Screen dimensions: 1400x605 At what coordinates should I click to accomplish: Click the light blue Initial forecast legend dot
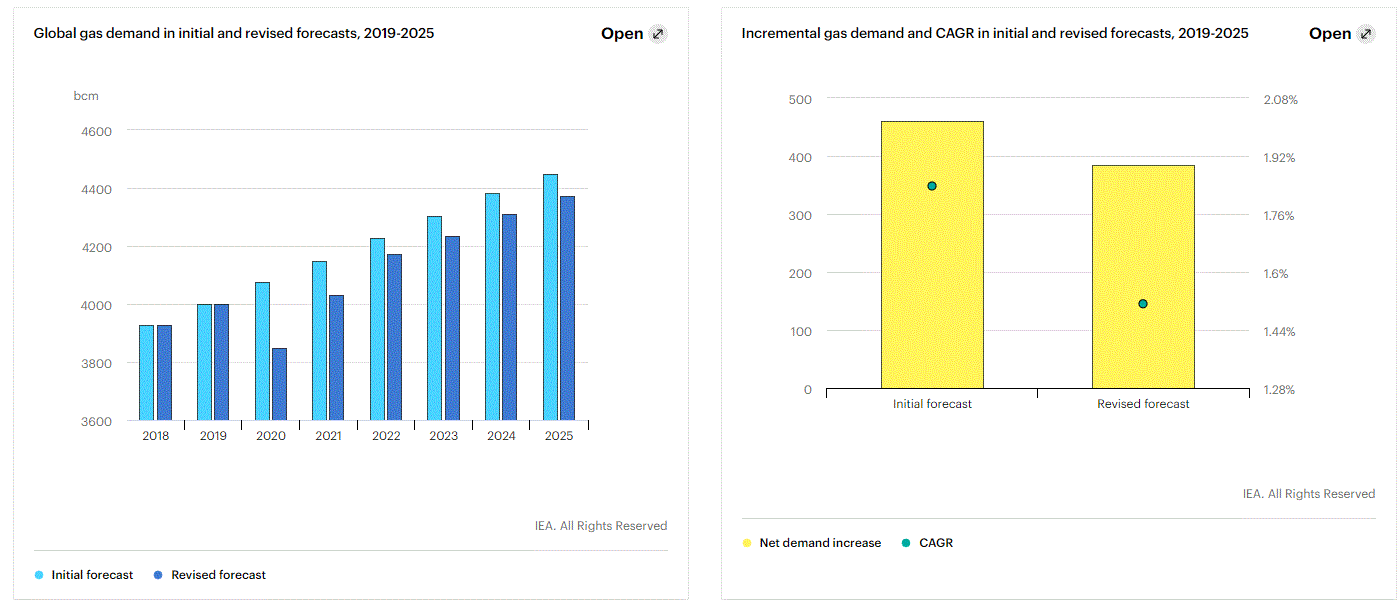click(x=39, y=575)
